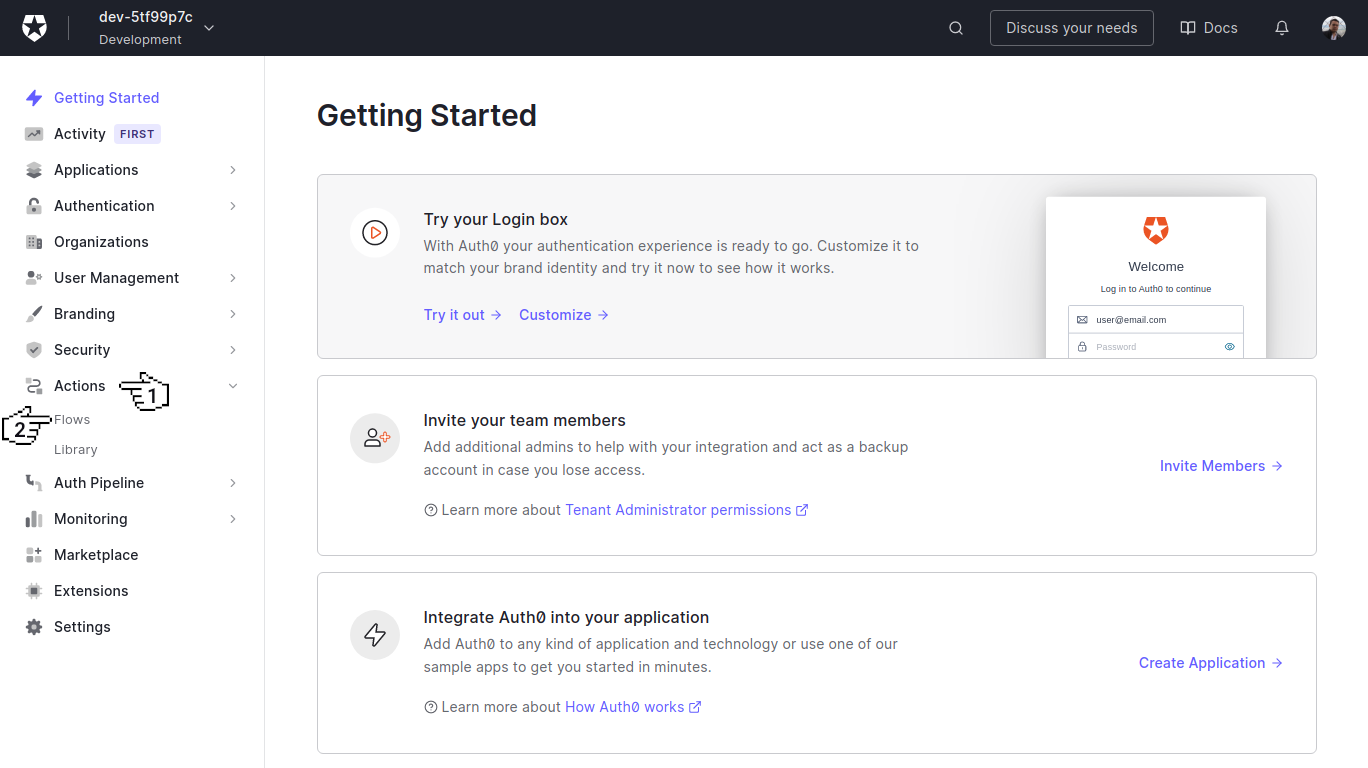Open Tenant Administrator permissions documentation
Image resolution: width=1368 pixels, height=768 pixels.
[x=678, y=509]
